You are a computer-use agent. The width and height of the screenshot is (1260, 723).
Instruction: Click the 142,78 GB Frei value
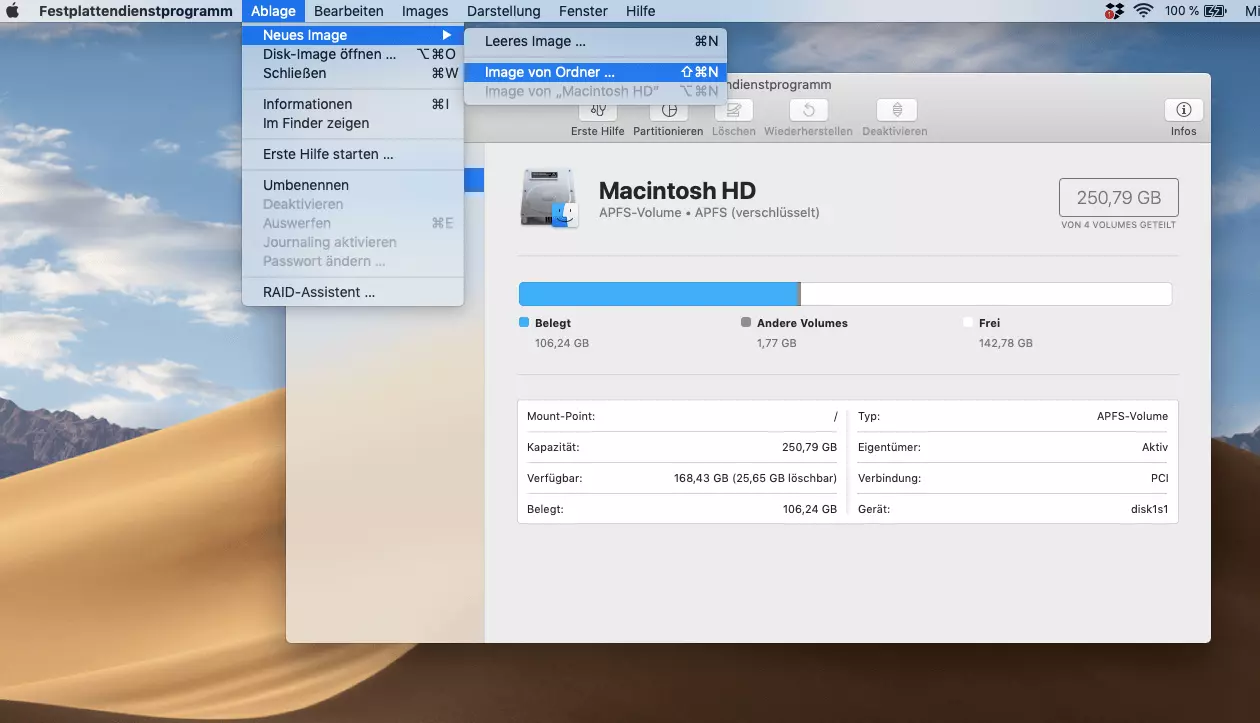(1006, 343)
